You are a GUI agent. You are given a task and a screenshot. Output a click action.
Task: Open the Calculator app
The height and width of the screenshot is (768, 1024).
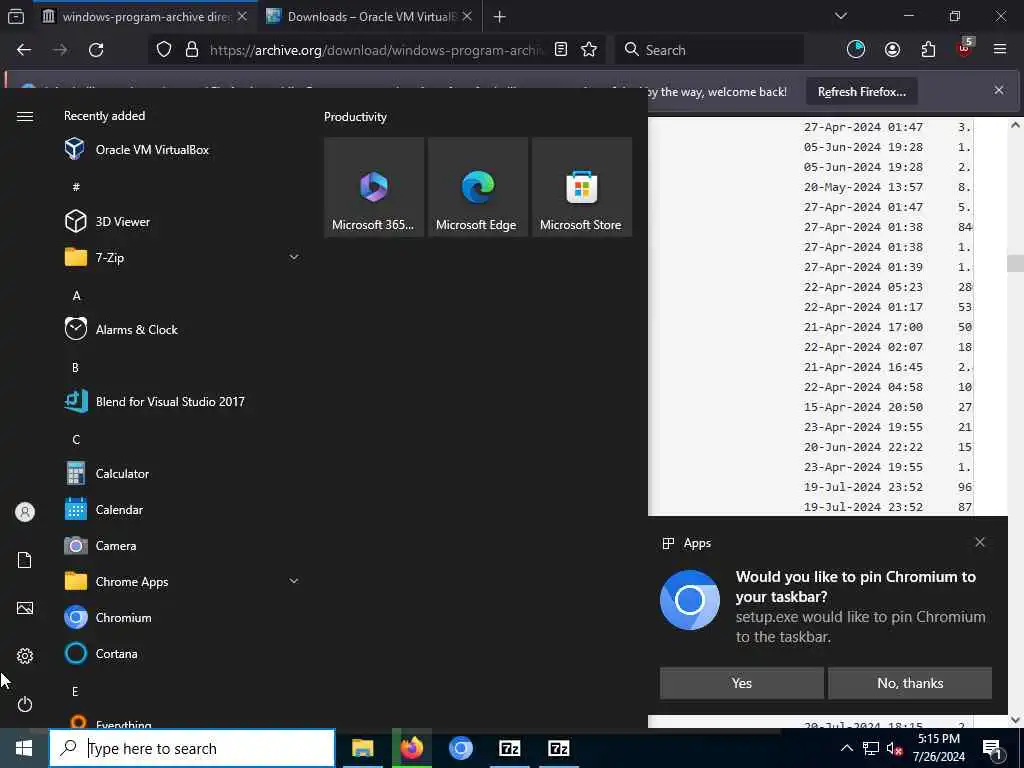(107, 473)
